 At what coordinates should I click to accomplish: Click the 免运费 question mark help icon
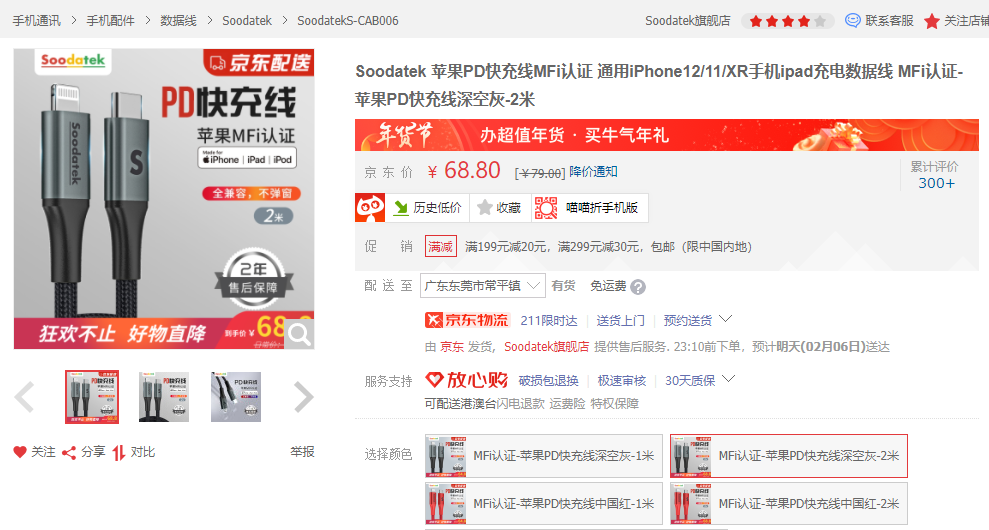pyautogui.click(x=638, y=287)
